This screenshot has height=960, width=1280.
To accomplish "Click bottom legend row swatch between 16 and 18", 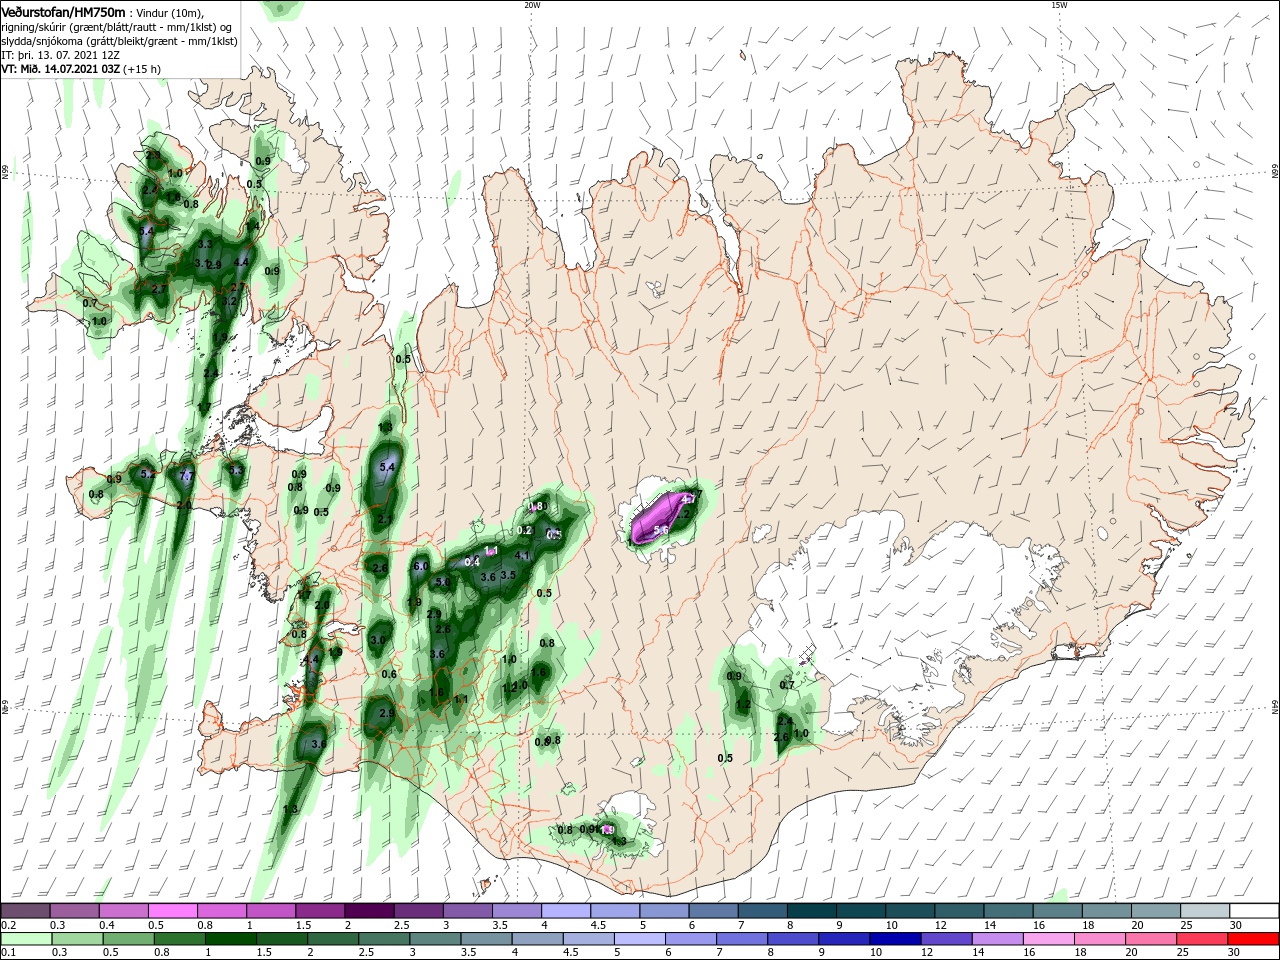I will (x=1050, y=939).
